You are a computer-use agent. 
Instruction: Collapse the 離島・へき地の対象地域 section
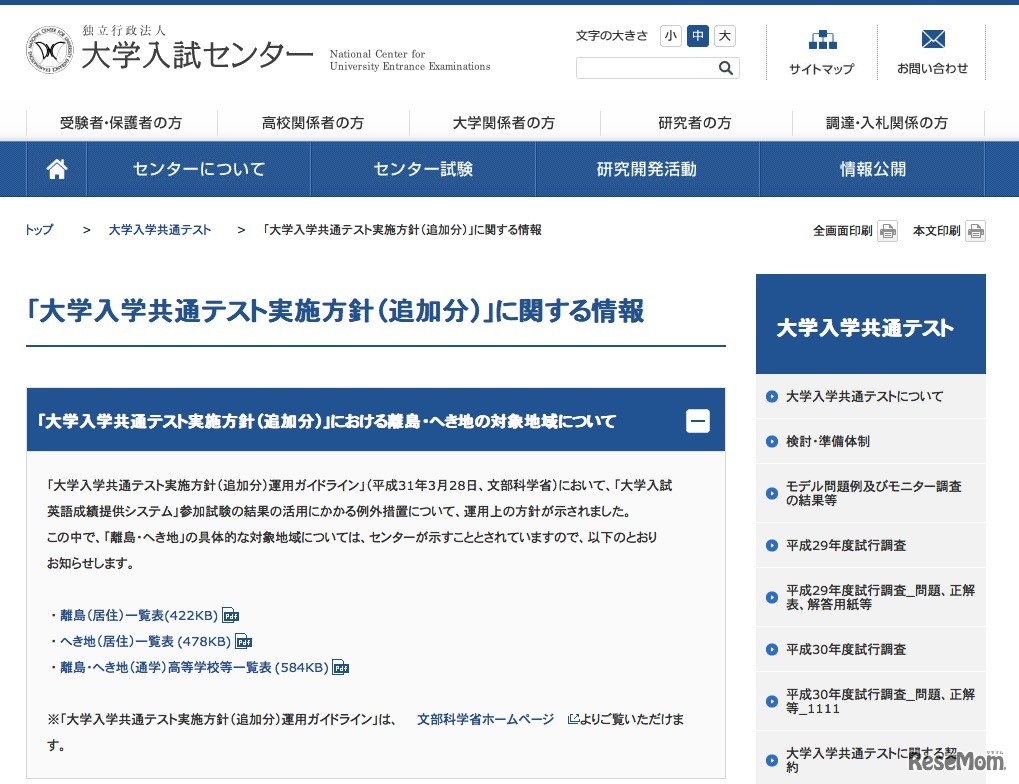[697, 421]
